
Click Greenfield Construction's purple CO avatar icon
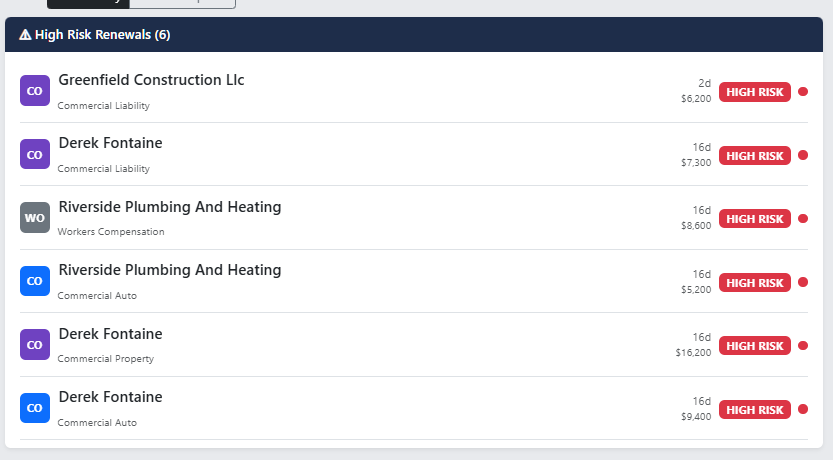pyautogui.click(x=35, y=91)
